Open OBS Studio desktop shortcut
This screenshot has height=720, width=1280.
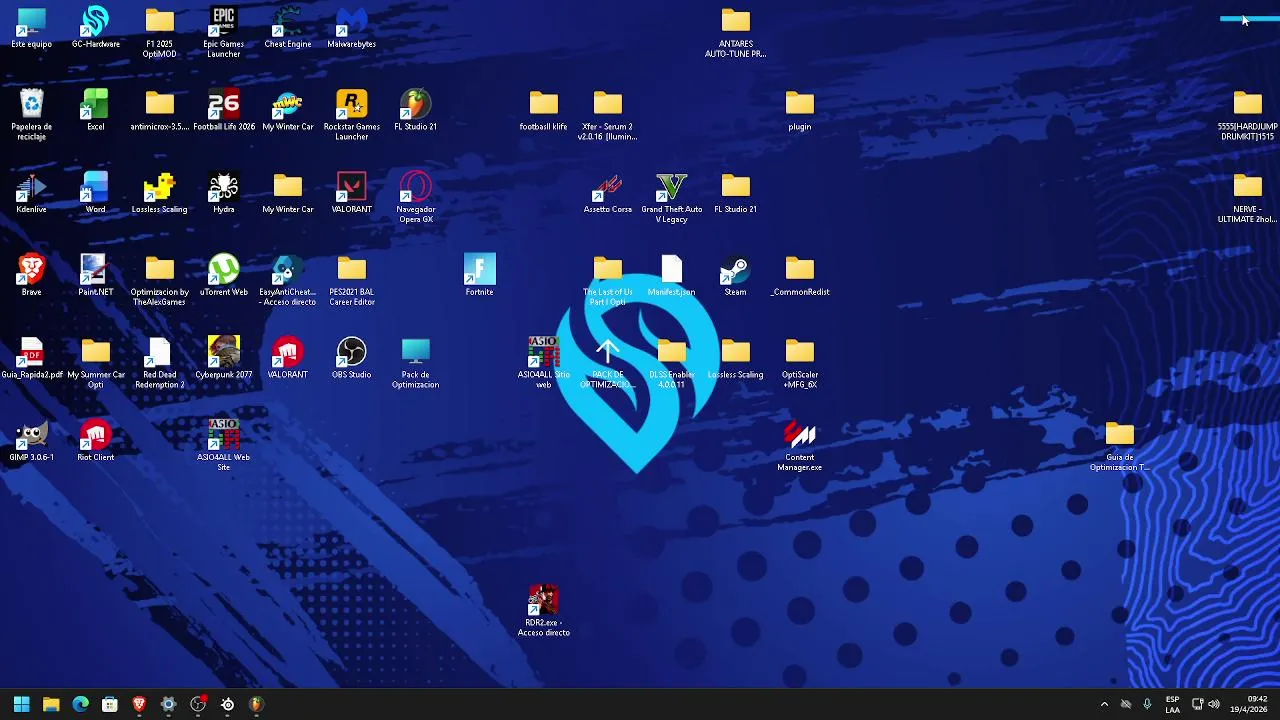pyautogui.click(x=351, y=358)
